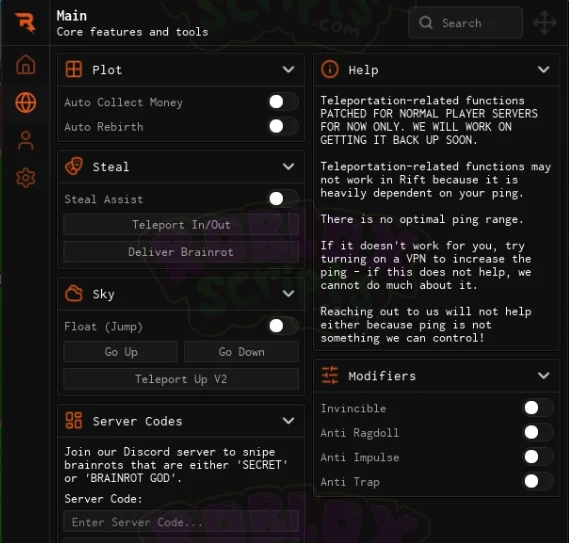Click the Modifiers section title
Screen dimensions: 569x543
point(382,376)
